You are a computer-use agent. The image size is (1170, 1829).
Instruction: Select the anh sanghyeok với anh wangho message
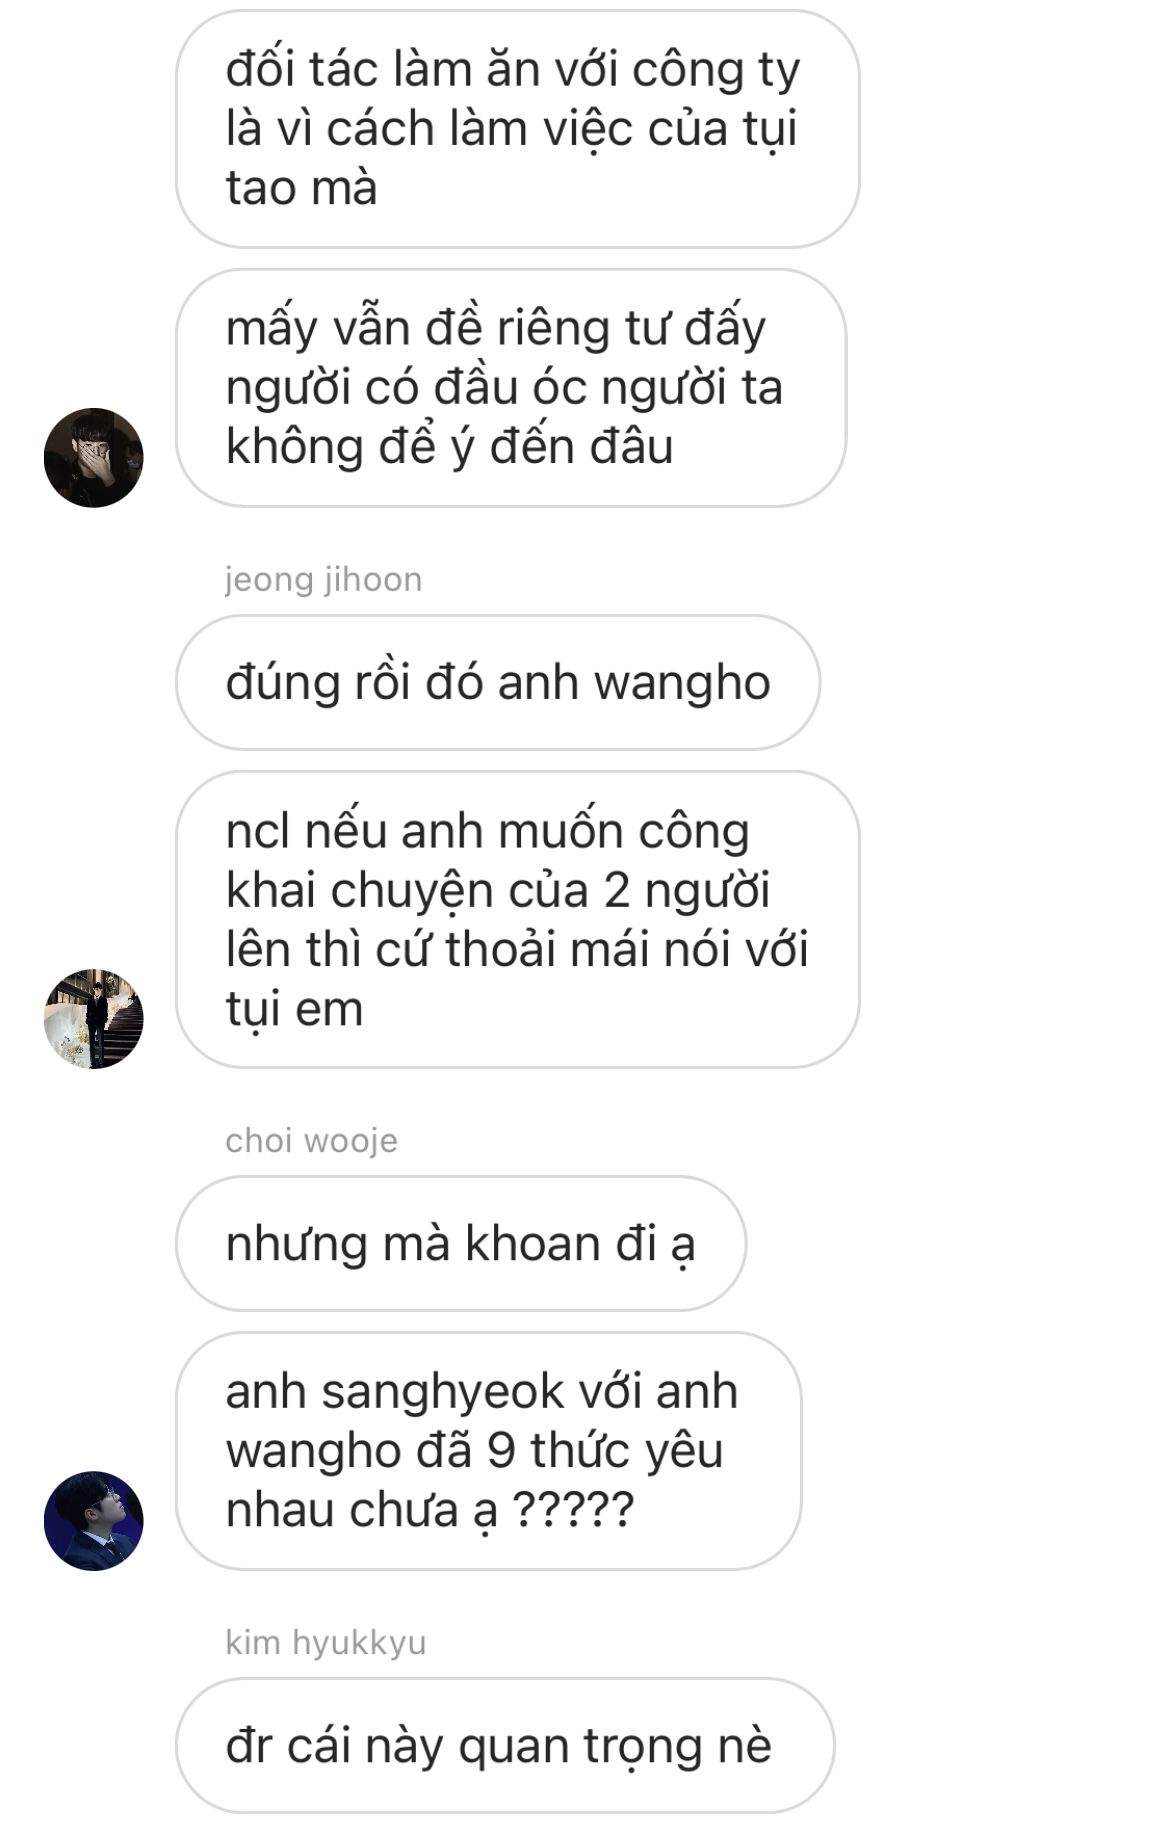coord(489,1450)
